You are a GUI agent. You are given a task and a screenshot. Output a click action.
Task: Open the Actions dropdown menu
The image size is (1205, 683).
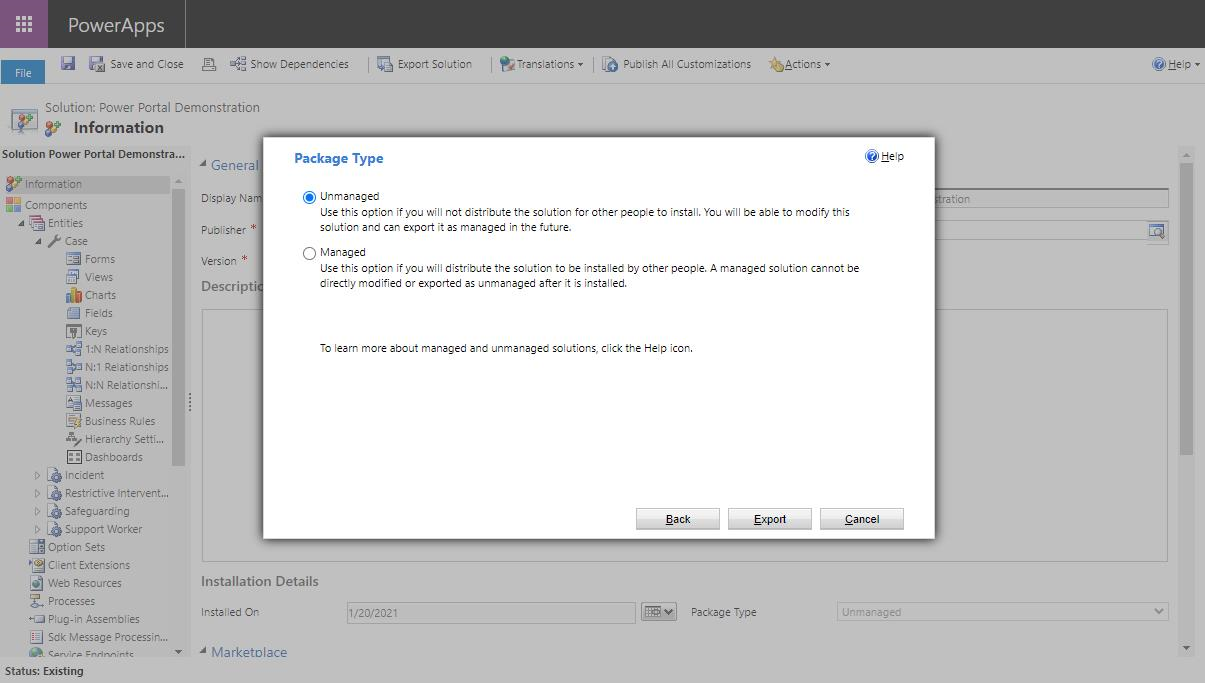[799, 64]
